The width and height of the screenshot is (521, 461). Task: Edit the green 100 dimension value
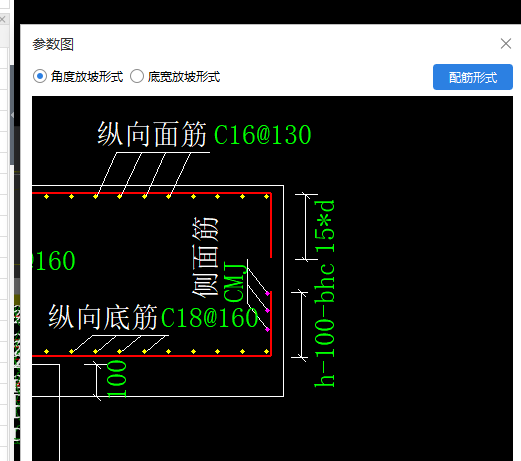tap(117, 379)
